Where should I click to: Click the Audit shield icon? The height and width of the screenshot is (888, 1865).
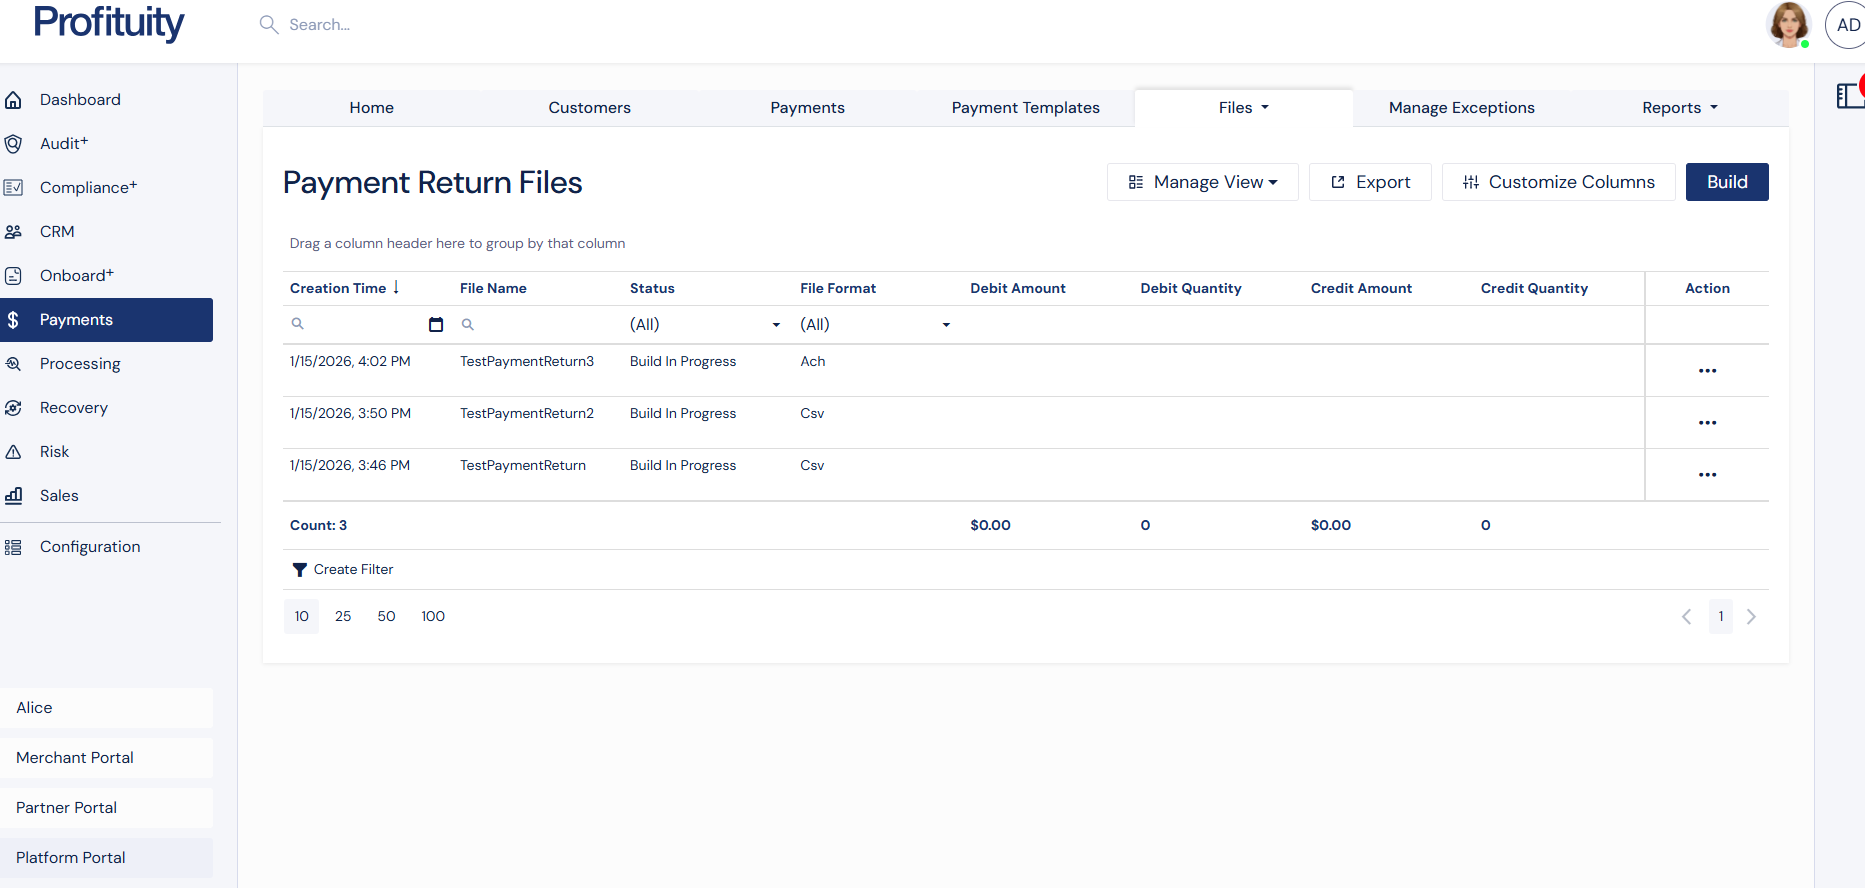pyautogui.click(x=13, y=144)
